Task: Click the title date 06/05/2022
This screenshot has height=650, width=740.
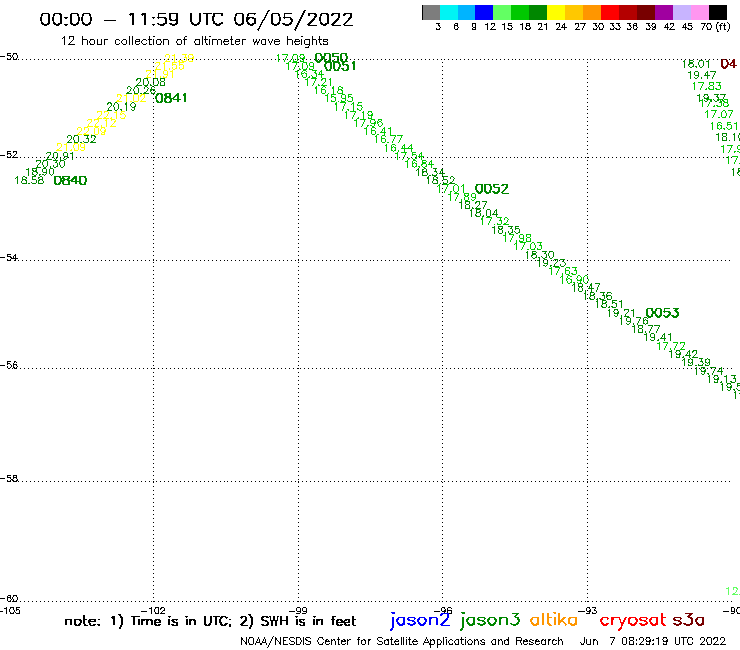Action: coord(293,19)
